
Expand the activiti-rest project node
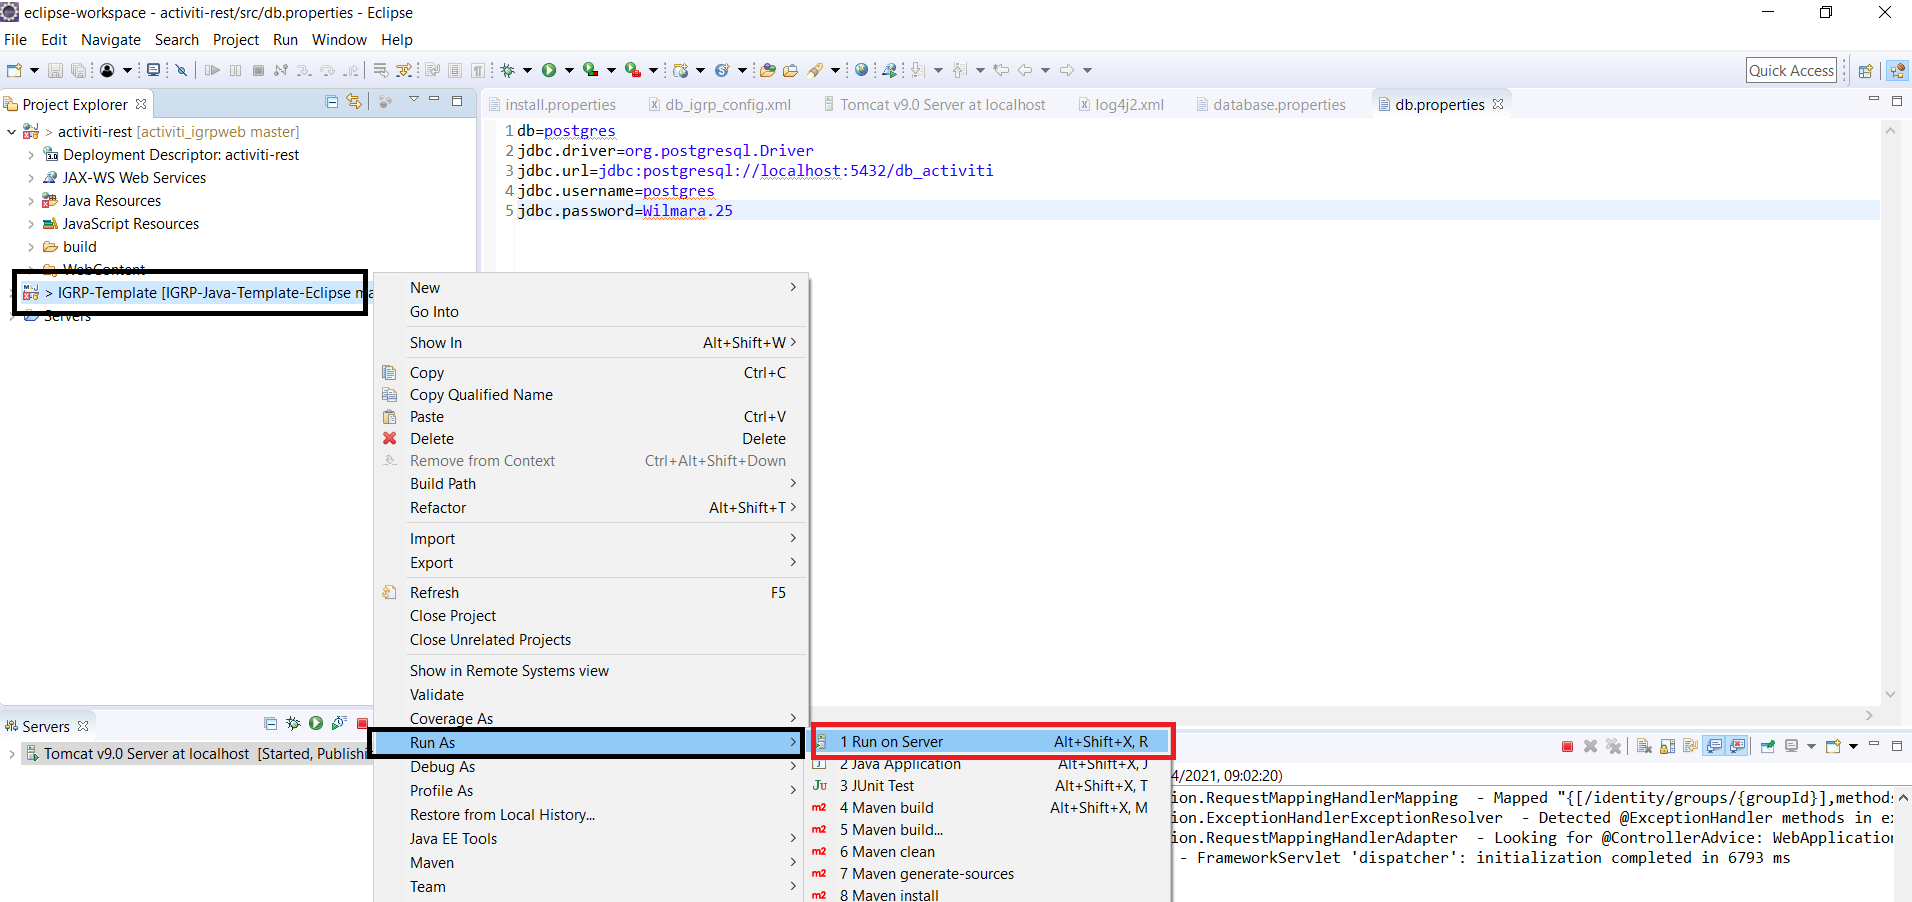click(11, 132)
